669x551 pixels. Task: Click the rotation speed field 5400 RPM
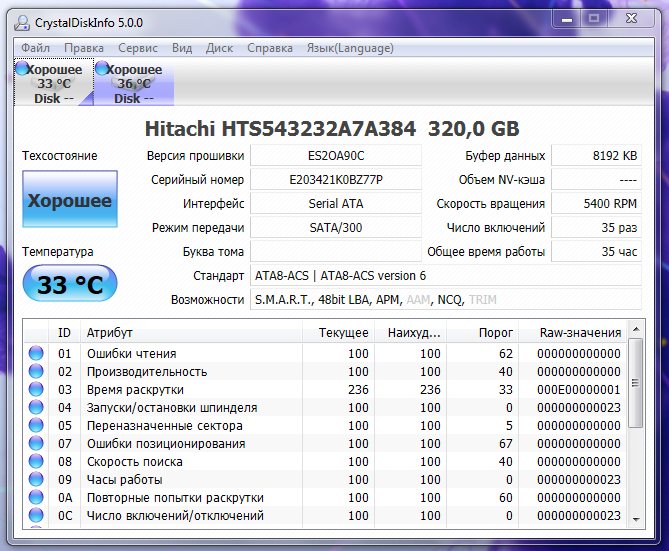tap(596, 204)
